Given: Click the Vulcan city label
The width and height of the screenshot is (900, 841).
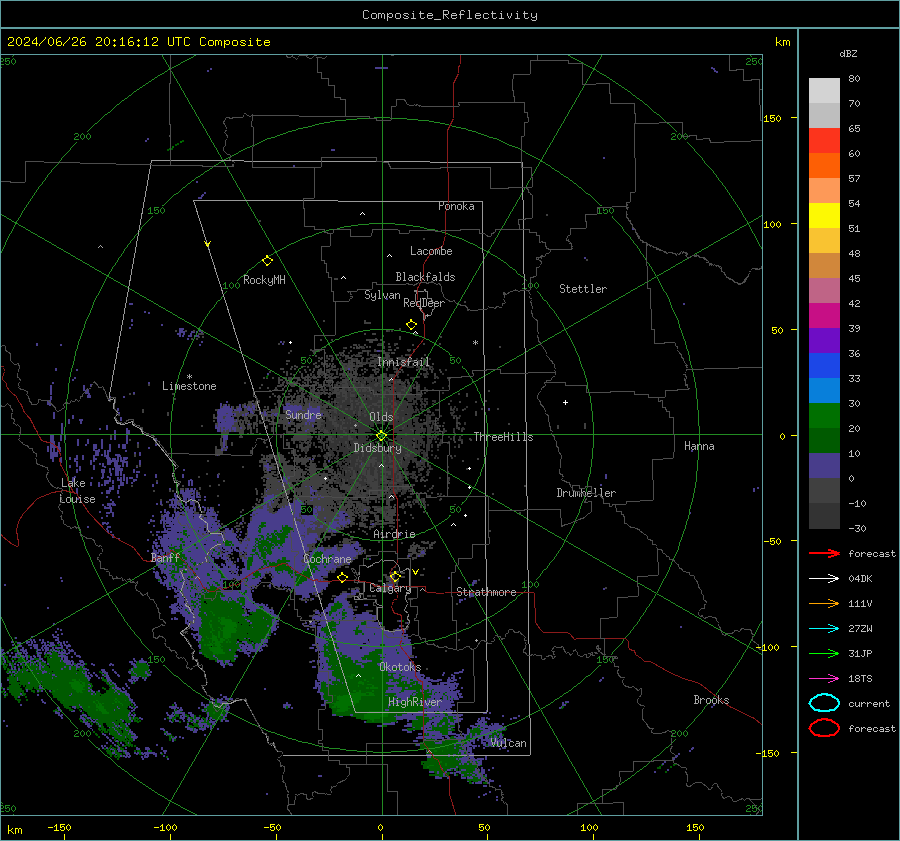Looking at the screenshot, I should tap(509, 743).
